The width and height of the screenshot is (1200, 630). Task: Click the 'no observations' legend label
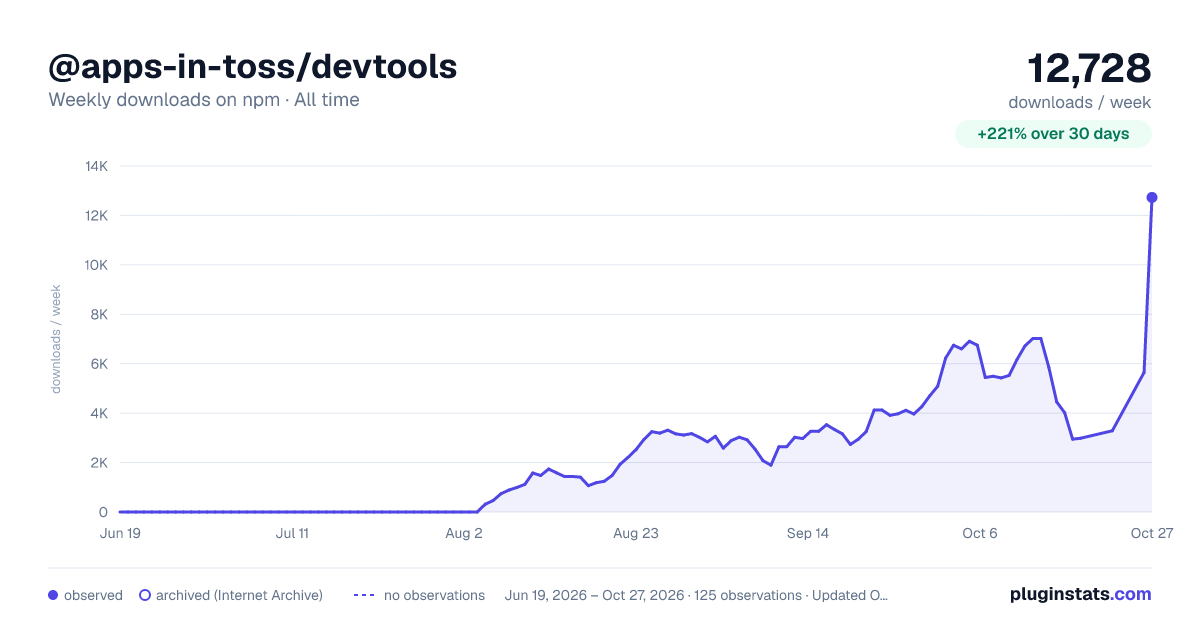pos(434,595)
